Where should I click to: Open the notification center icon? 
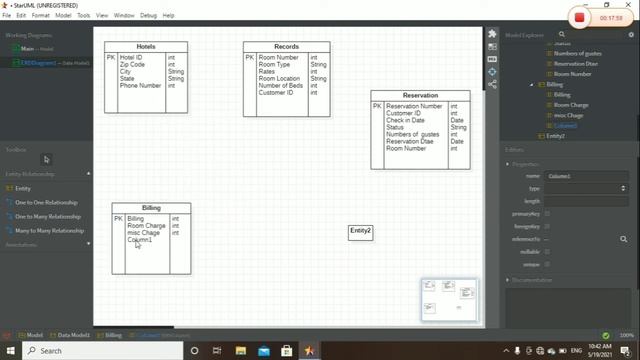624,351
